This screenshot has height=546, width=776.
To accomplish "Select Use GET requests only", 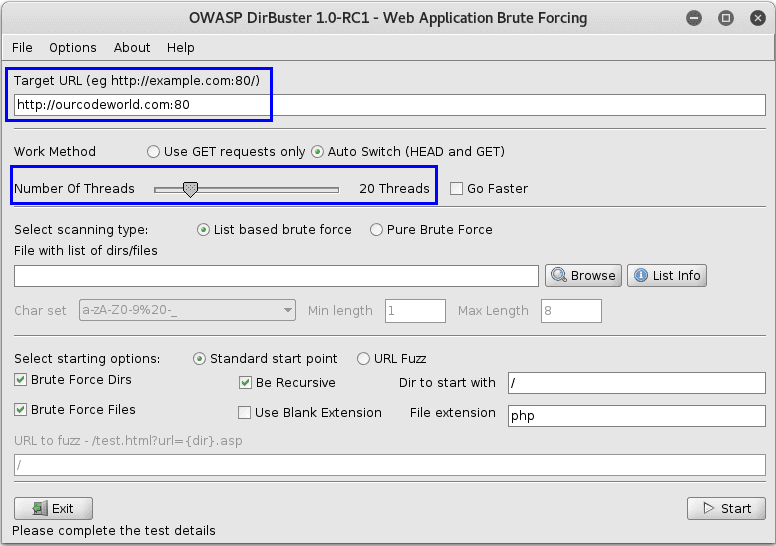I will 153,152.
